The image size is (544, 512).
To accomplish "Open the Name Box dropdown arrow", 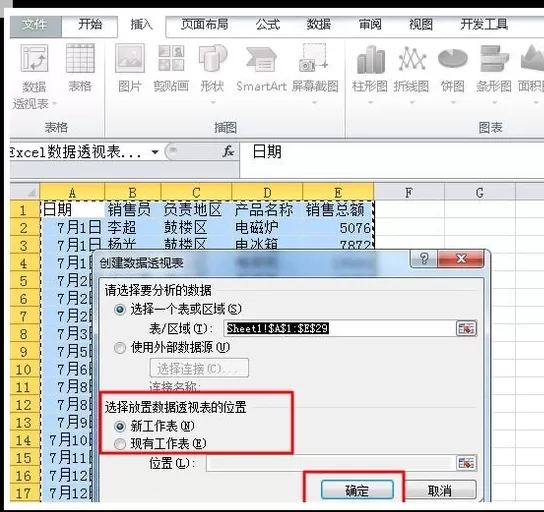I will (155, 152).
